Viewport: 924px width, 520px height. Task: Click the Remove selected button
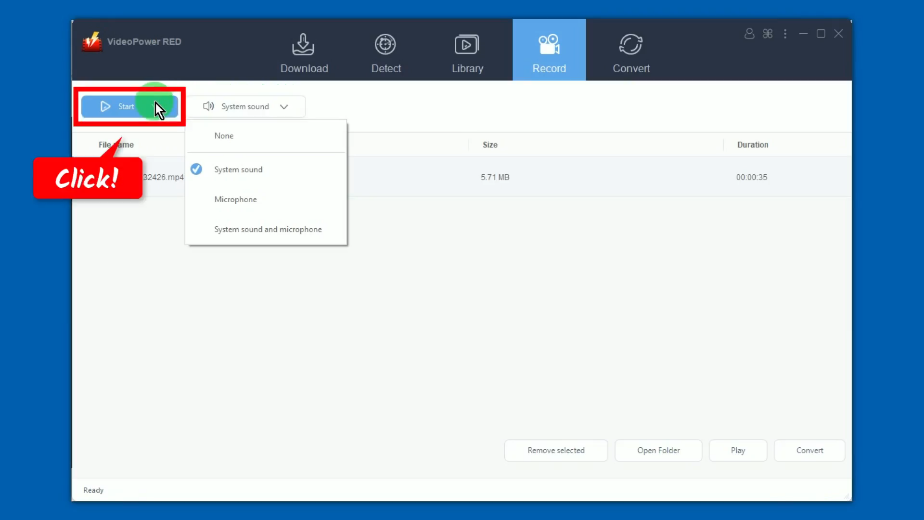point(556,450)
